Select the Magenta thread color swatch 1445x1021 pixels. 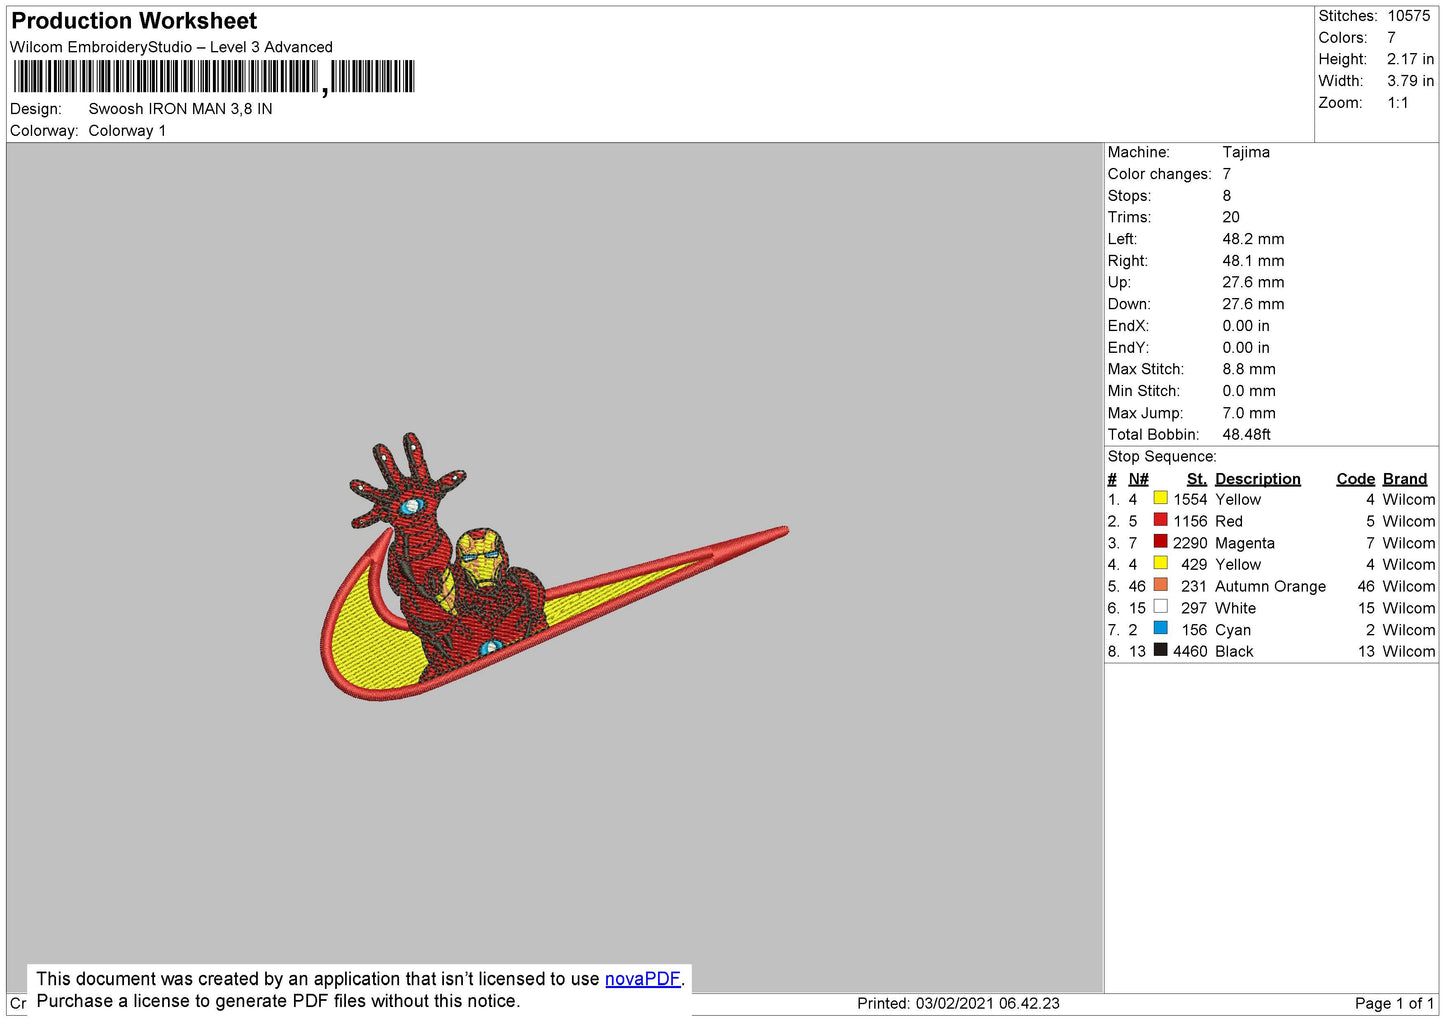coord(1160,542)
